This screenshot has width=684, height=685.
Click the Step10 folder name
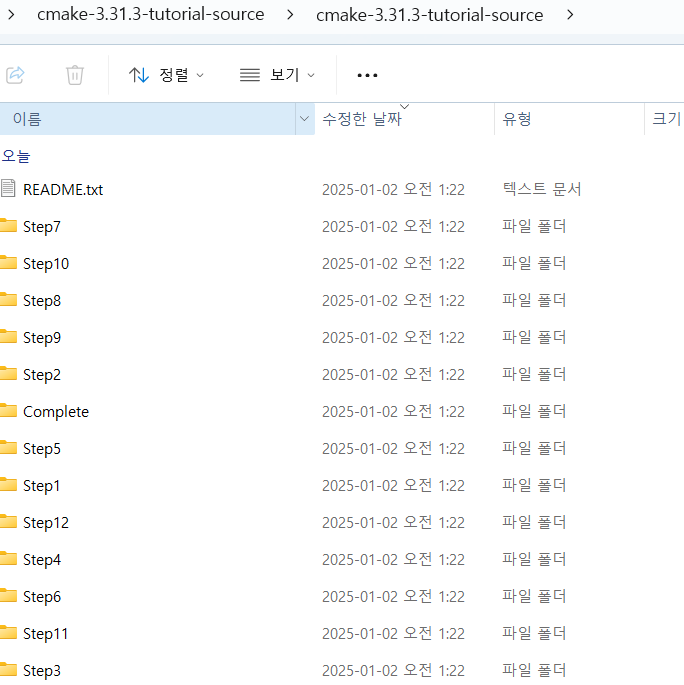pyautogui.click(x=46, y=263)
